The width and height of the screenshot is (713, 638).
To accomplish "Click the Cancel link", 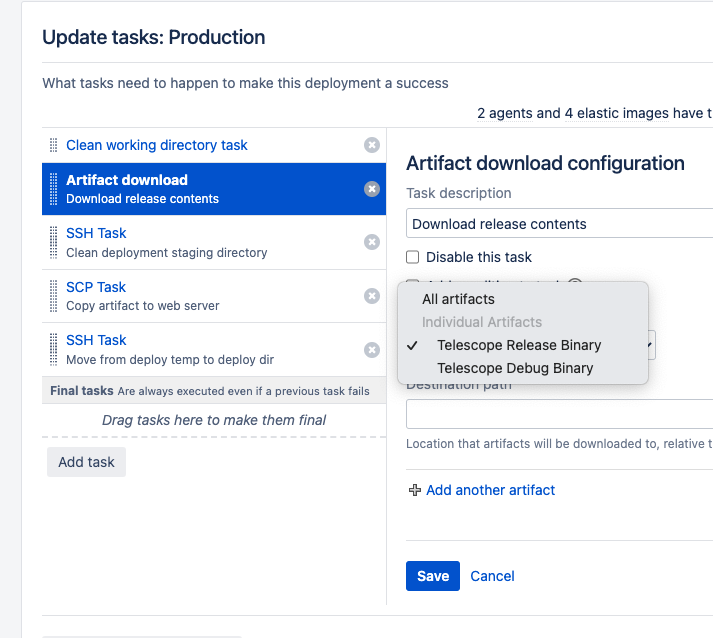I will [x=492, y=576].
